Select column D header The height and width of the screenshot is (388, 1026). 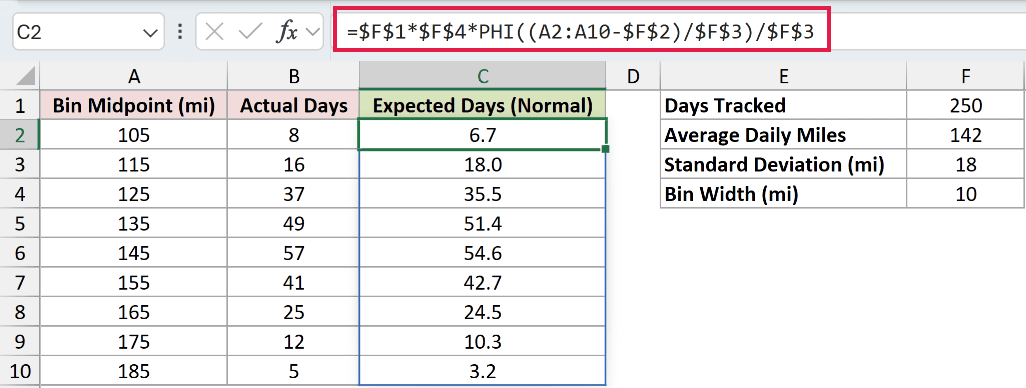(x=633, y=77)
